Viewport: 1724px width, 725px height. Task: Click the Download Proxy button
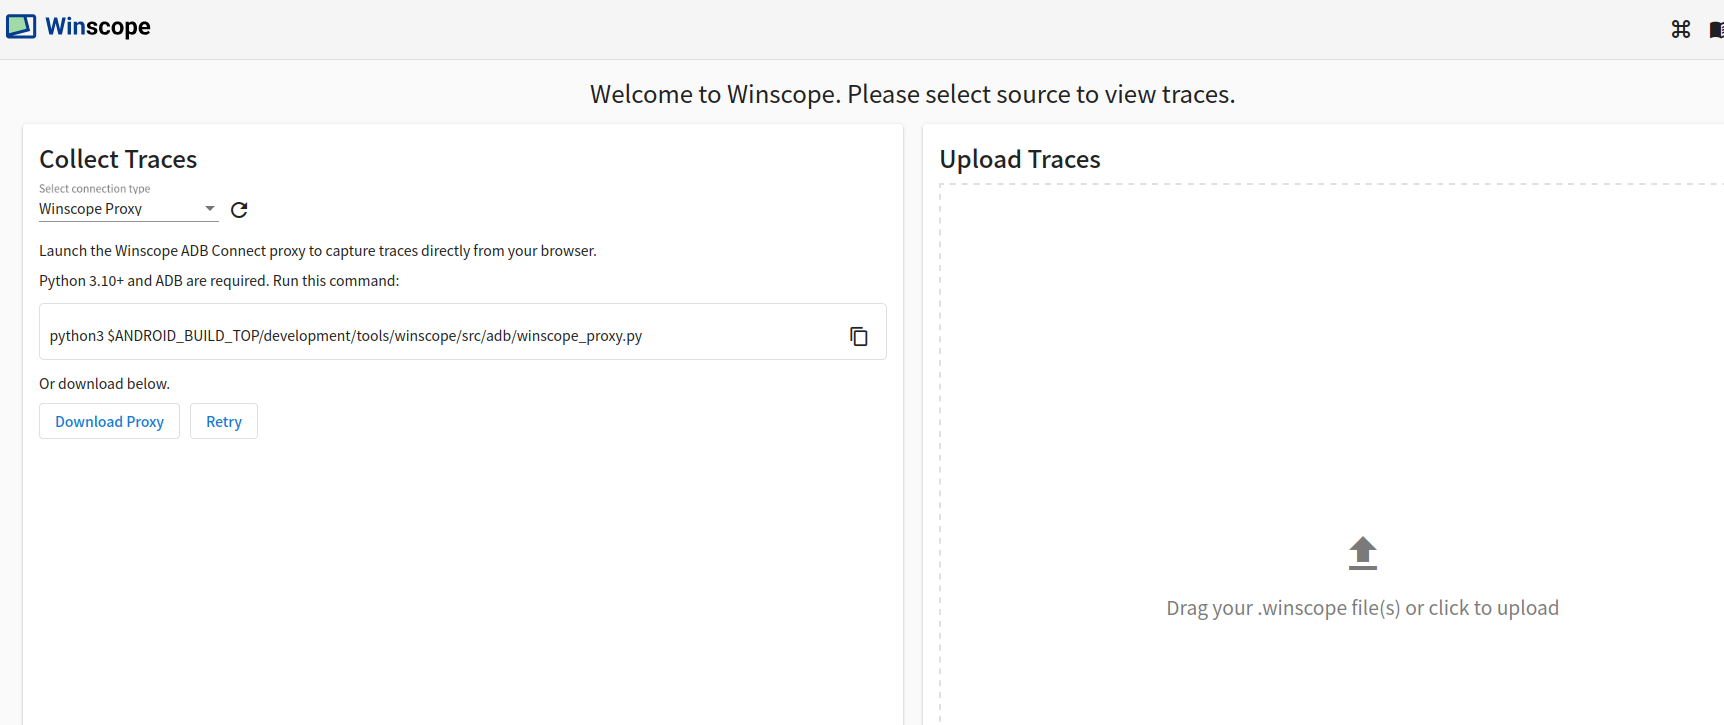[x=109, y=421]
